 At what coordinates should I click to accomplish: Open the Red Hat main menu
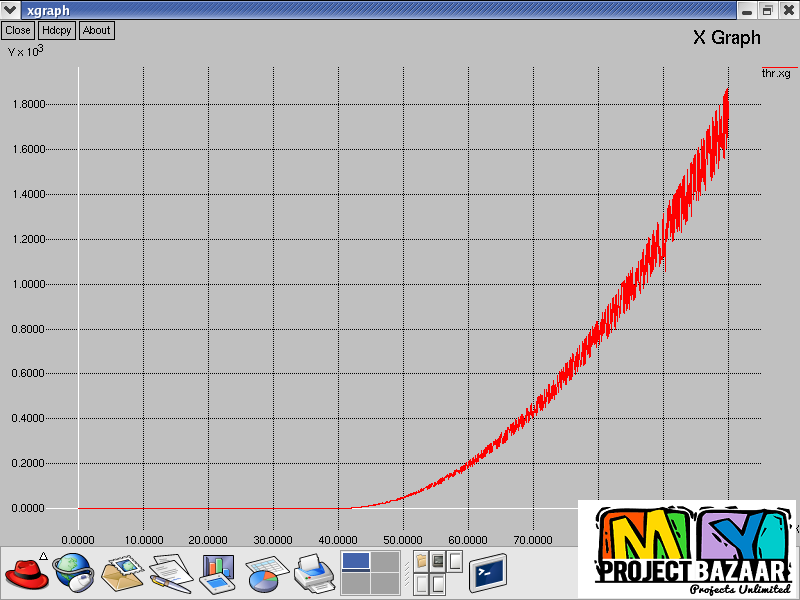(27, 573)
